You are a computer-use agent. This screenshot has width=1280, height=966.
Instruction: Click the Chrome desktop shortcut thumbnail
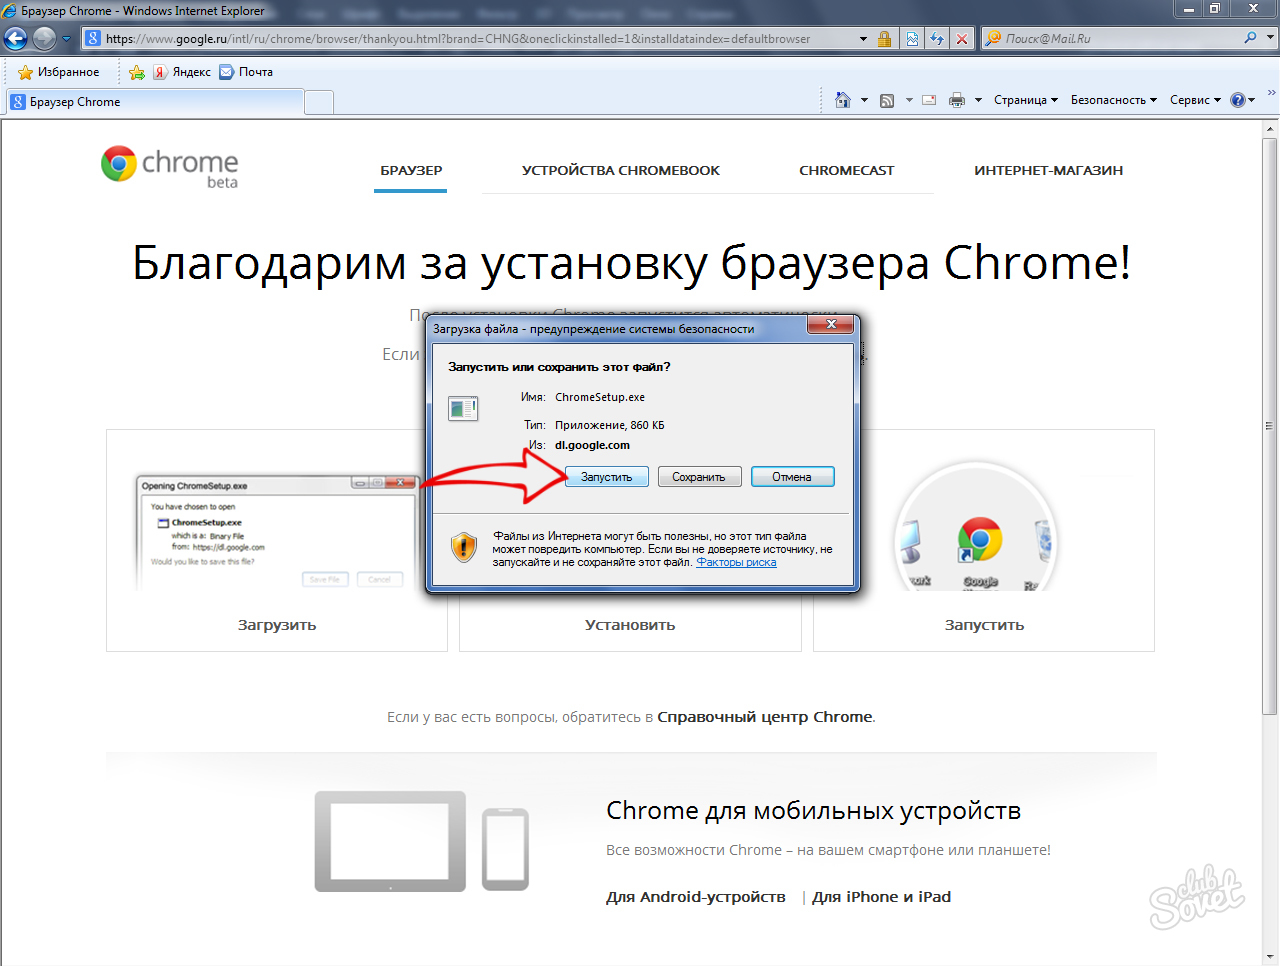pyautogui.click(x=976, y=529)
